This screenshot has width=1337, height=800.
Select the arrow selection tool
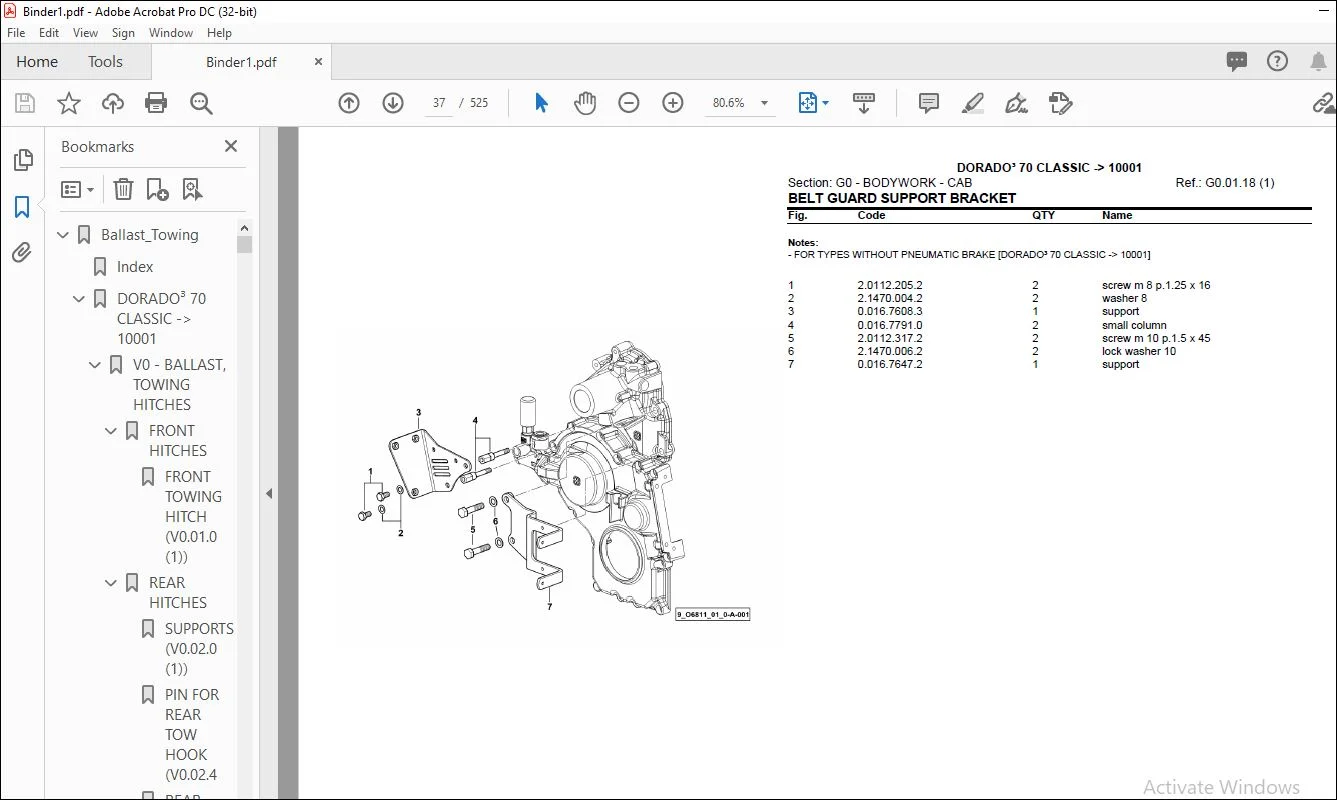pyautogui.click(x=541, y=103)
